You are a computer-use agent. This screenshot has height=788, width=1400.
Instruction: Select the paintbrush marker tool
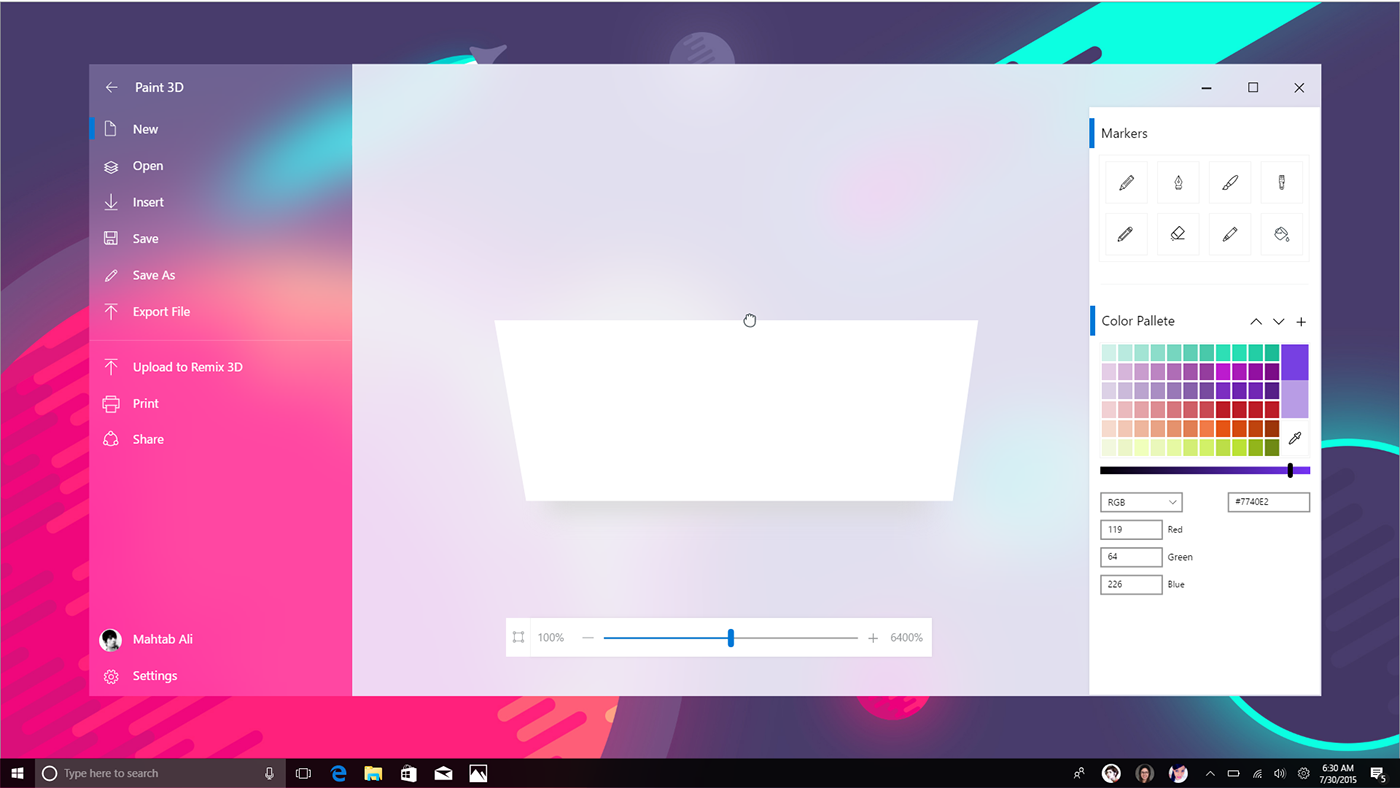coord(1230,183)
